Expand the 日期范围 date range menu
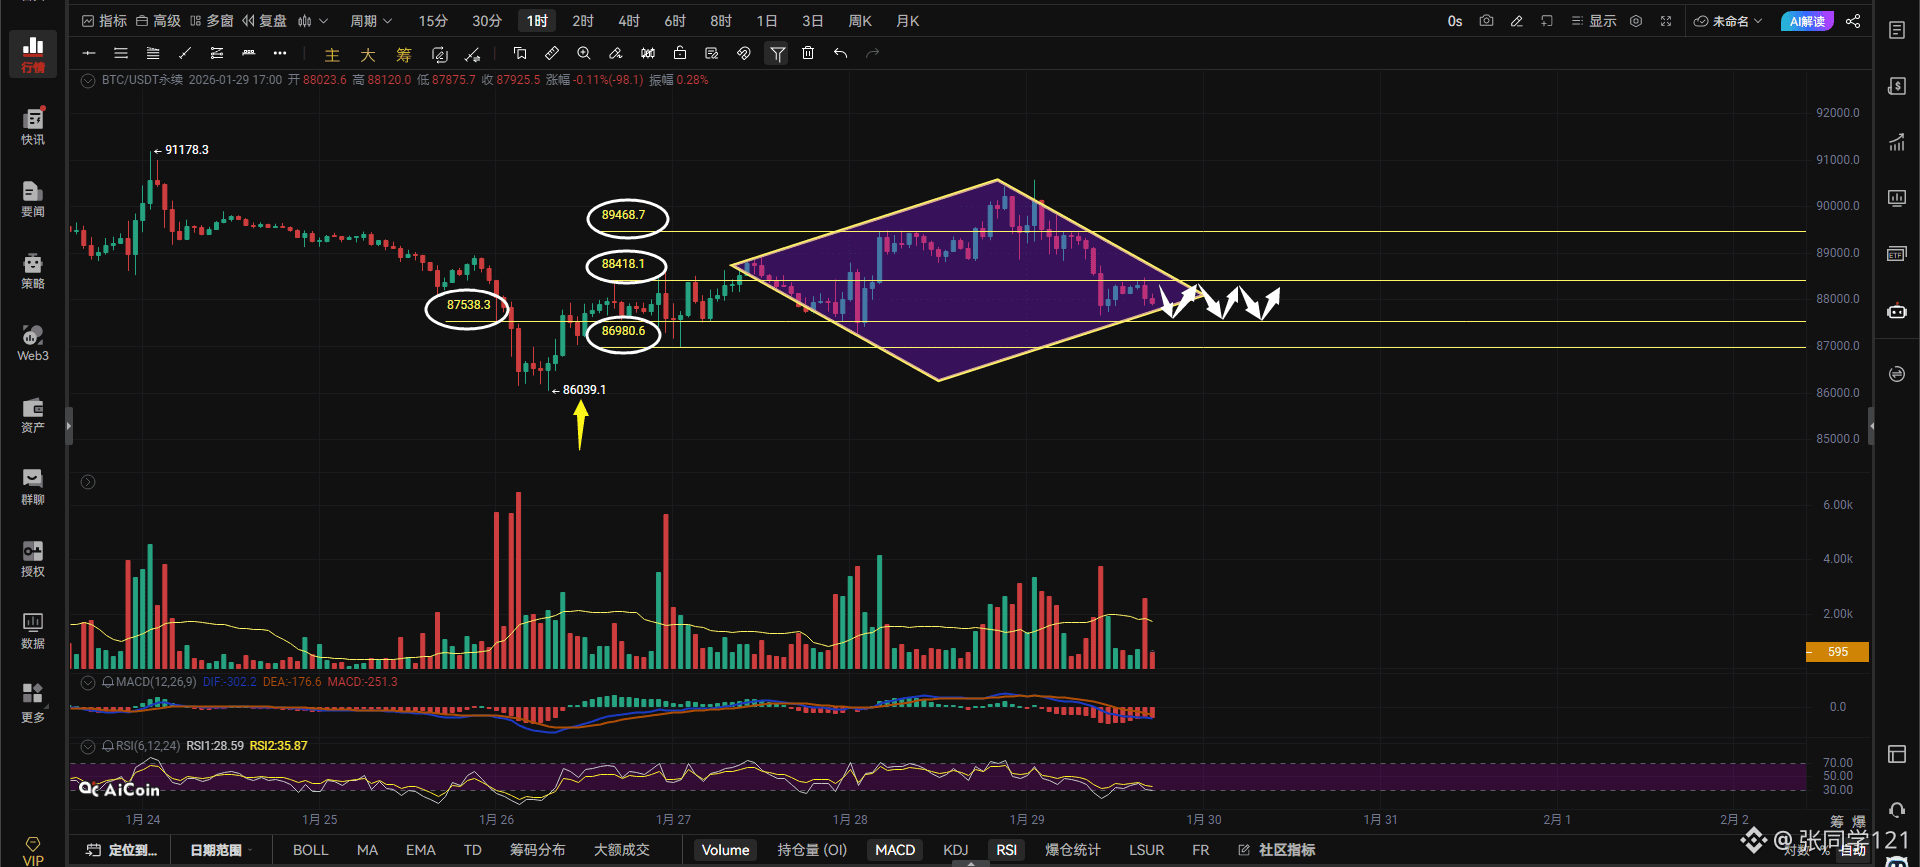 point(220,850)
